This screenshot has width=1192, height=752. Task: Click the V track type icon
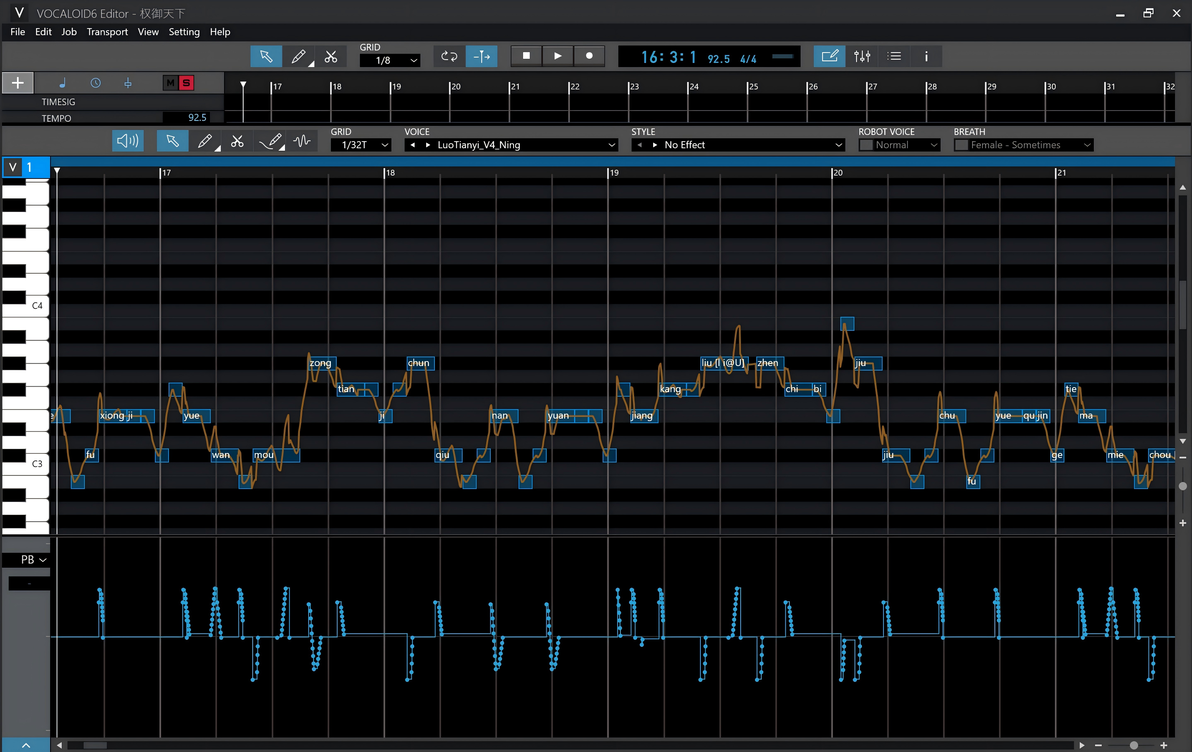click(13, 167)
